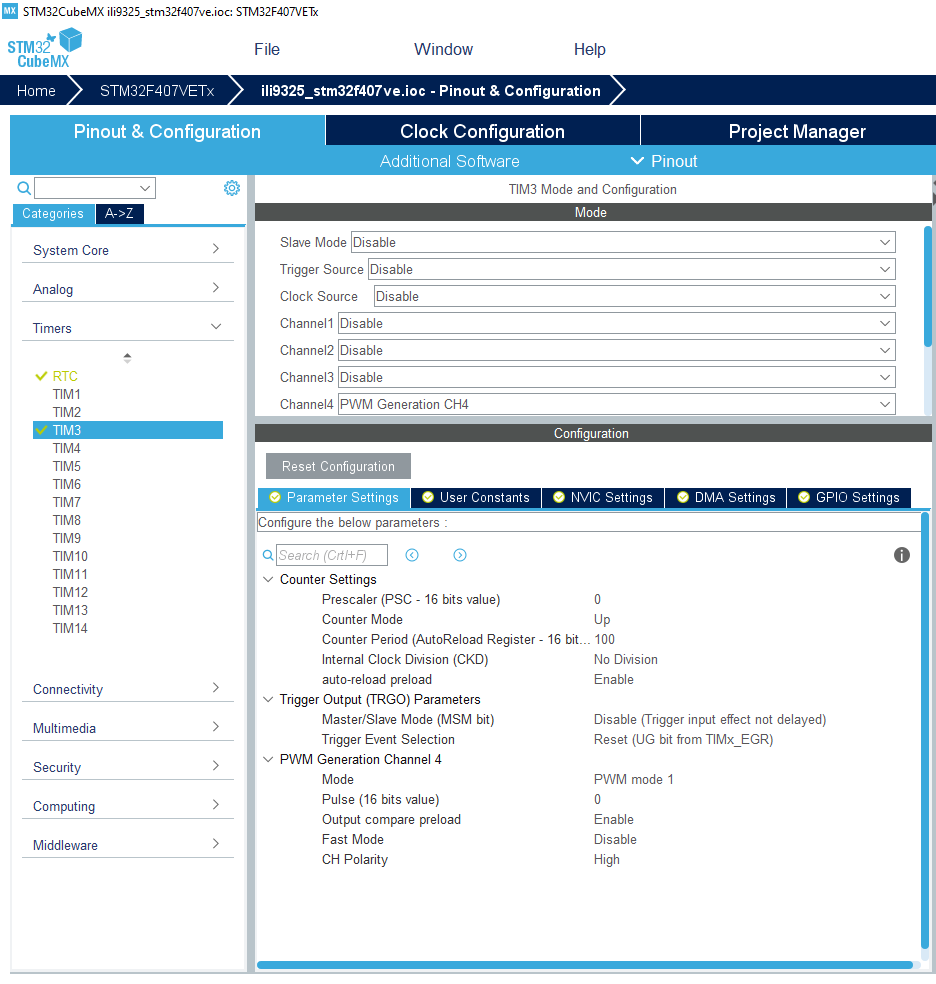Screen dimensions: 936x984
Task: Select the Parameter Settings tab
Action: click(x=334, y=497)
